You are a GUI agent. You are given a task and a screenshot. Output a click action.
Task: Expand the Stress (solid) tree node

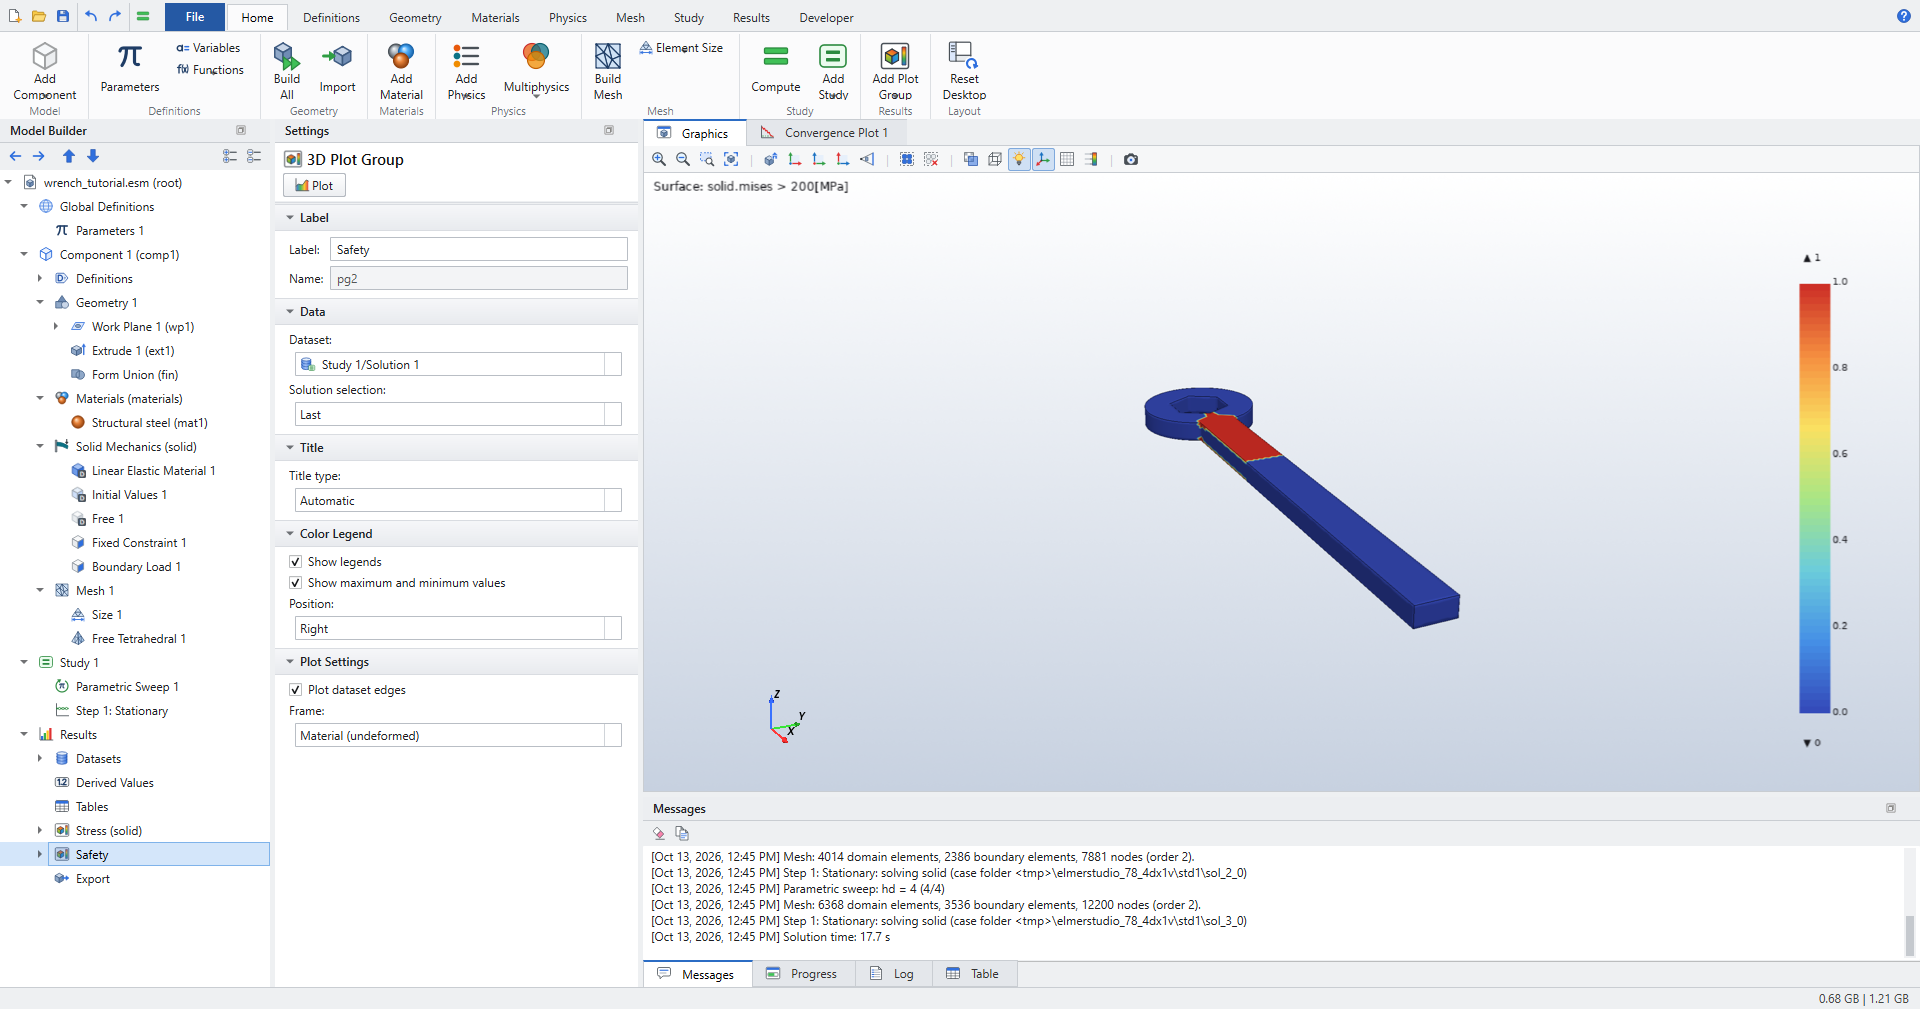[x=40, y=830]
